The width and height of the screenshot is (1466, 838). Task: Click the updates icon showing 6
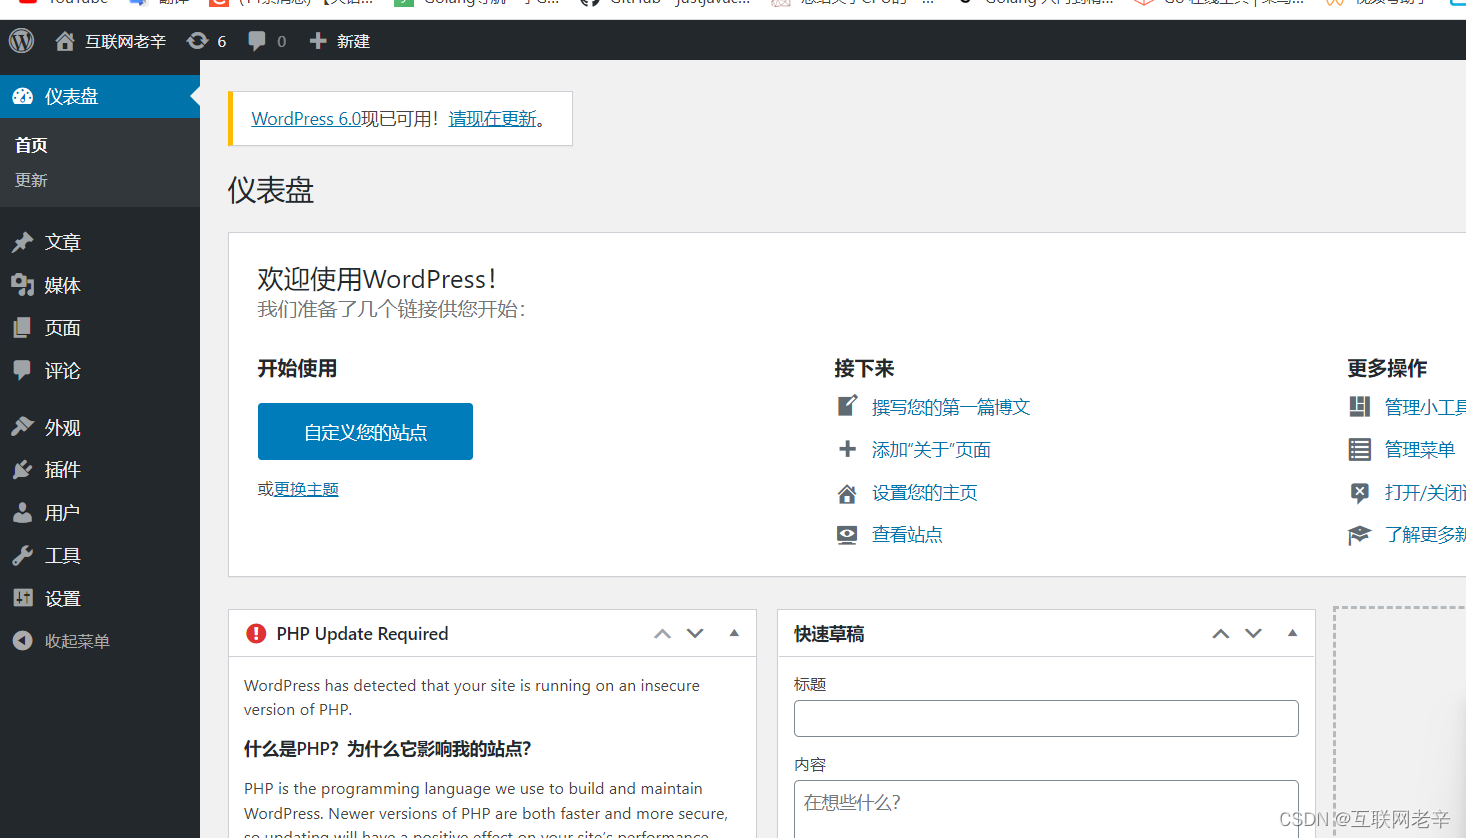[x=198, y=41]
